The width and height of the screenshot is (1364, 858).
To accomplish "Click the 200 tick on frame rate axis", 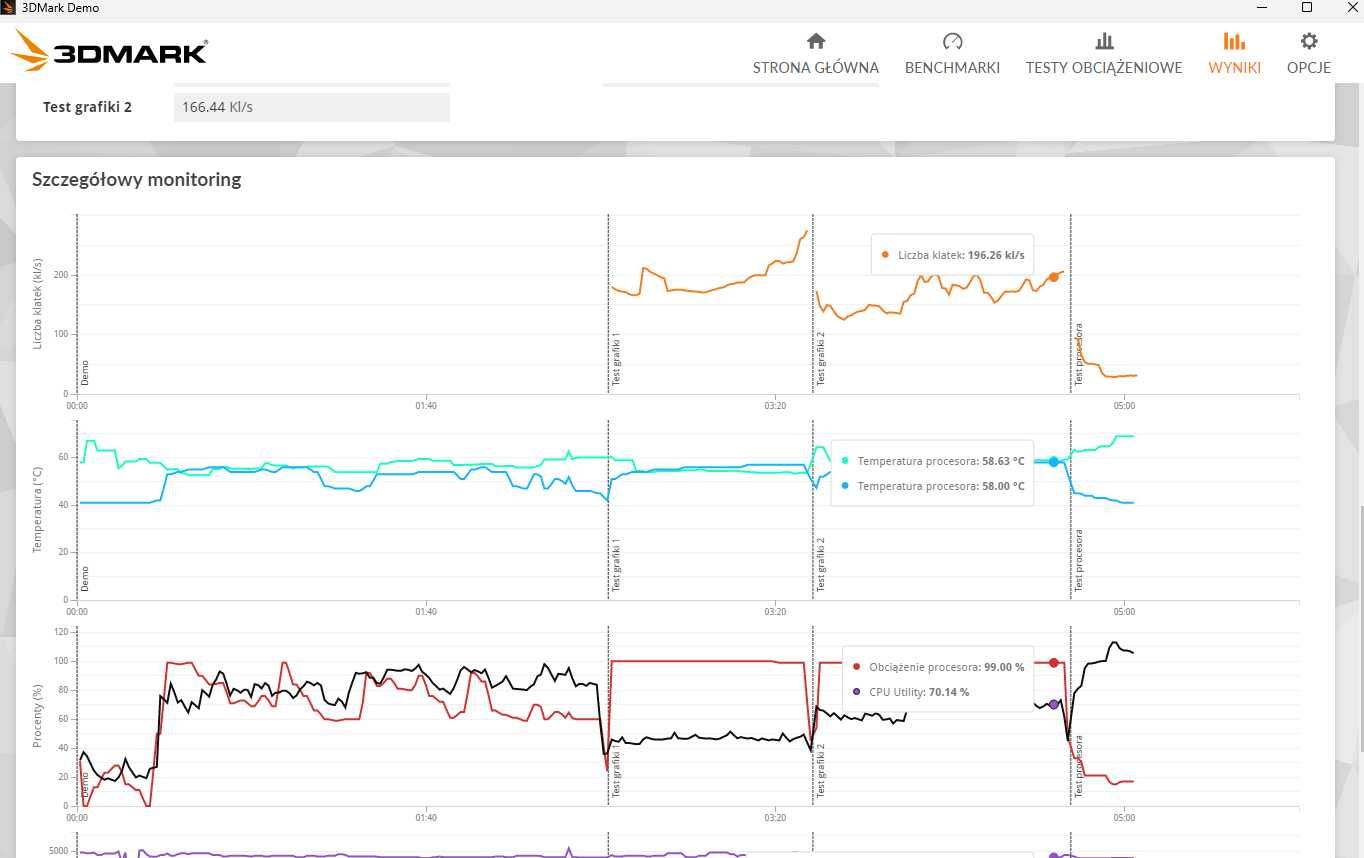I will (60, 275).
